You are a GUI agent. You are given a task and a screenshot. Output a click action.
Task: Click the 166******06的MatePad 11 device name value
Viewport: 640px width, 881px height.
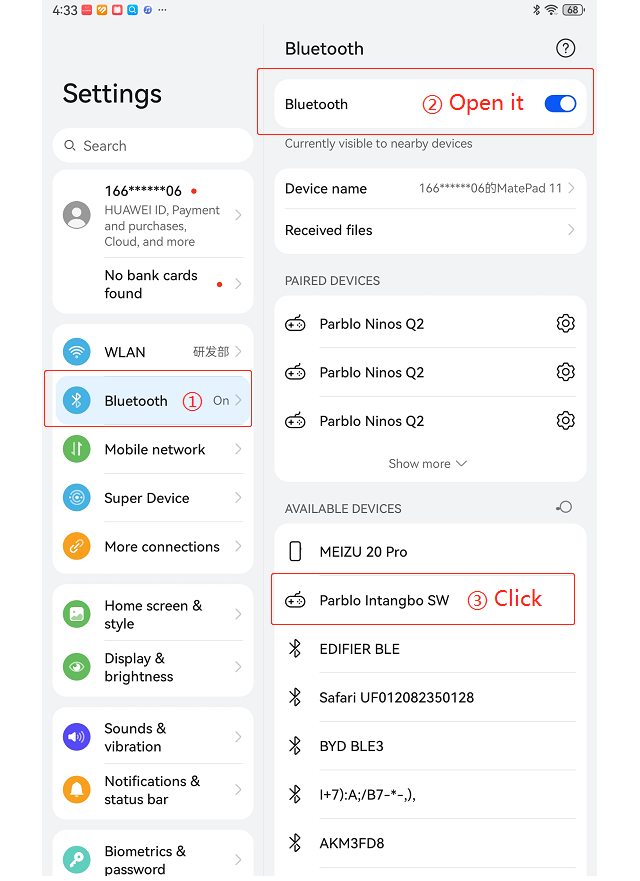coord(490,188)
